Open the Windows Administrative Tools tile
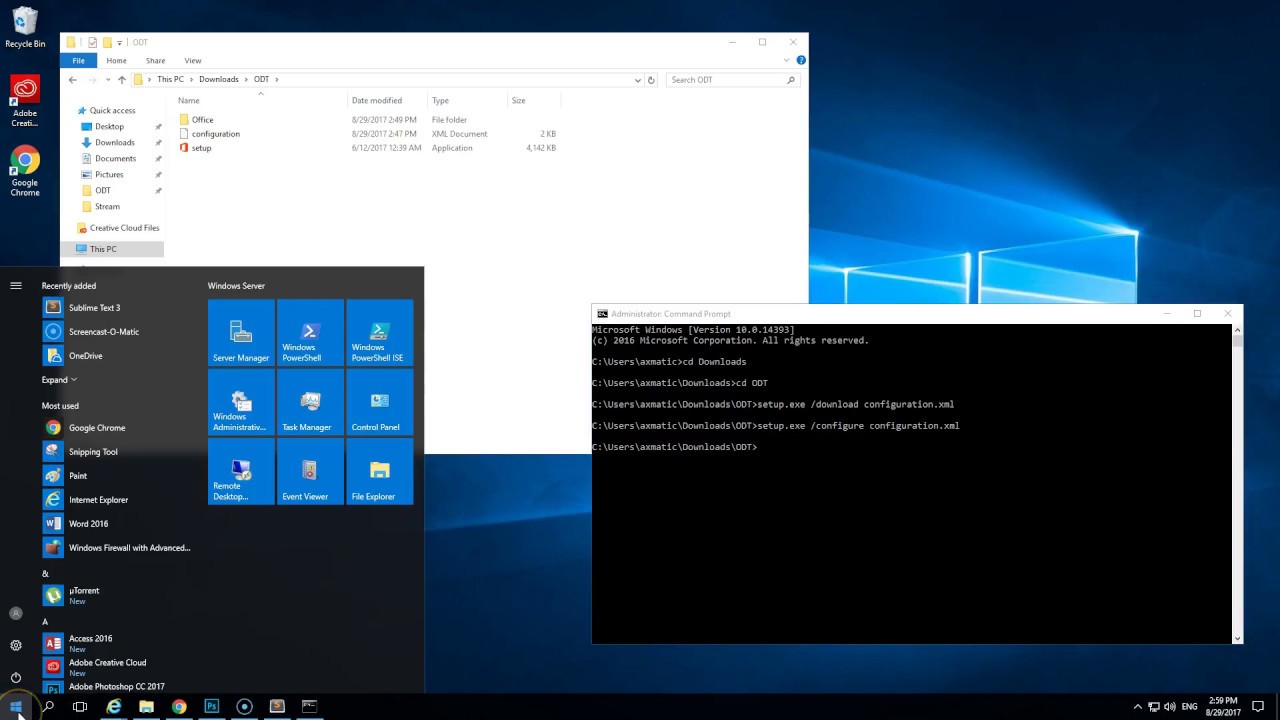The image size is (1280, 720). click(241, 402)
